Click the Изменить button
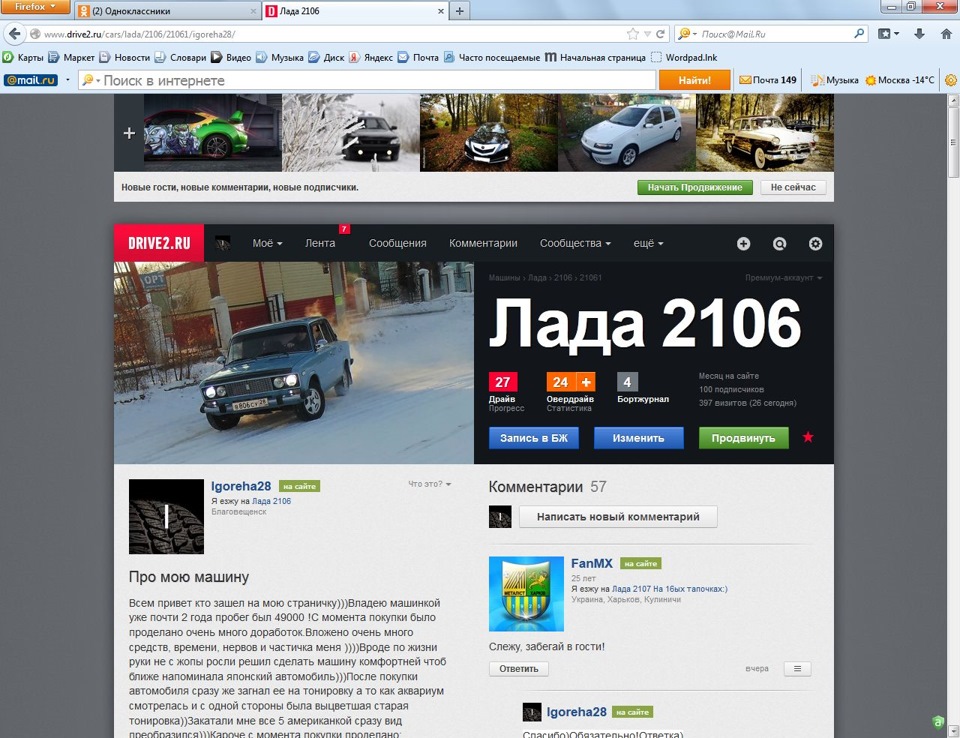 pyautogui.click(x=639, y=438)
